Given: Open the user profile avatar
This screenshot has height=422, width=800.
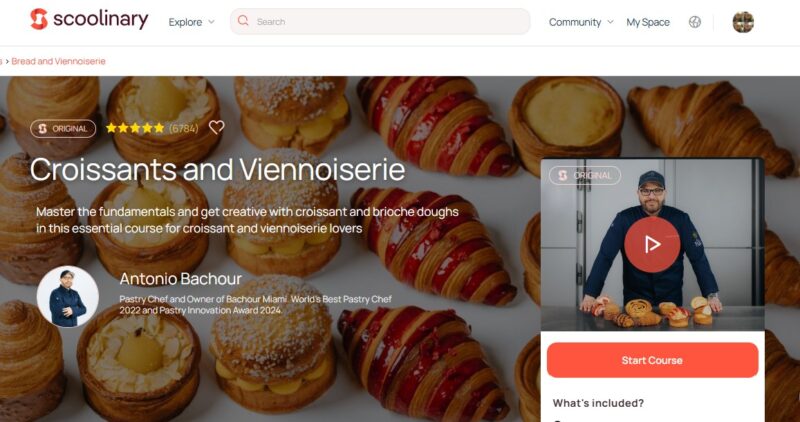Looking at the screenshot, I should point(743,22).
